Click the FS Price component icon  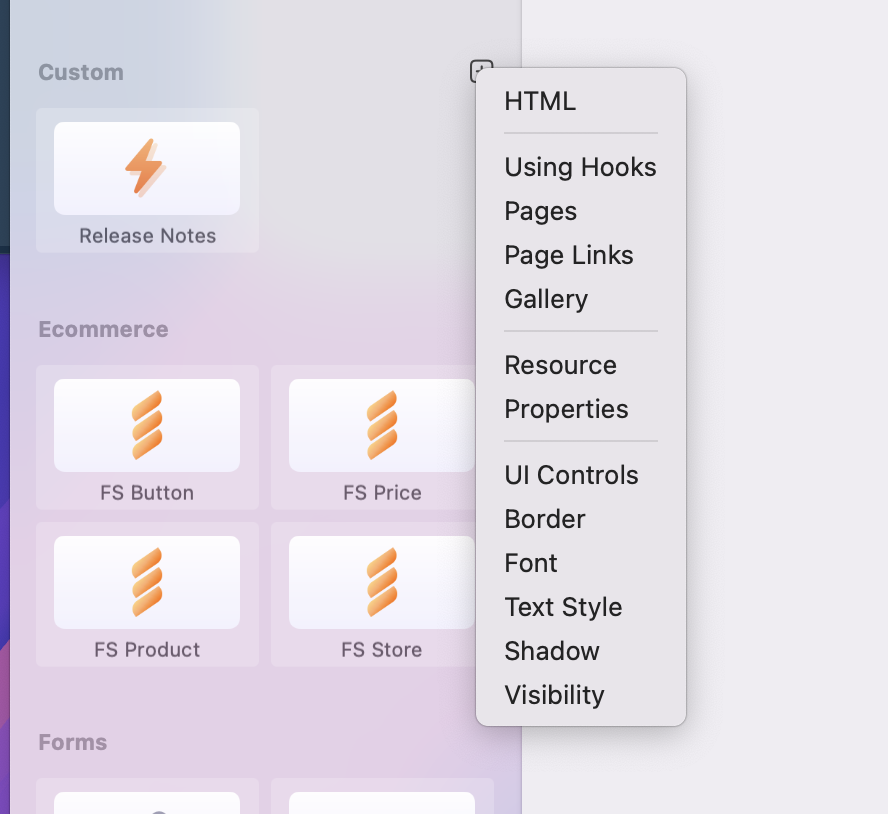(x=381, y=425)
